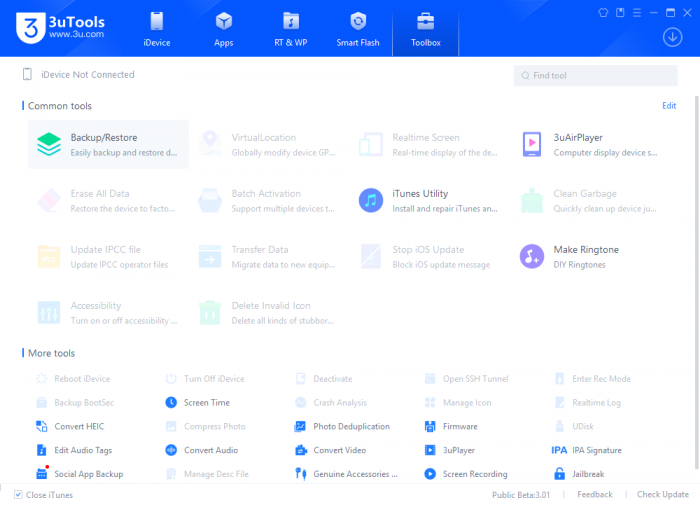Open the RT & WP tab
700x505 pixels.
291,29
